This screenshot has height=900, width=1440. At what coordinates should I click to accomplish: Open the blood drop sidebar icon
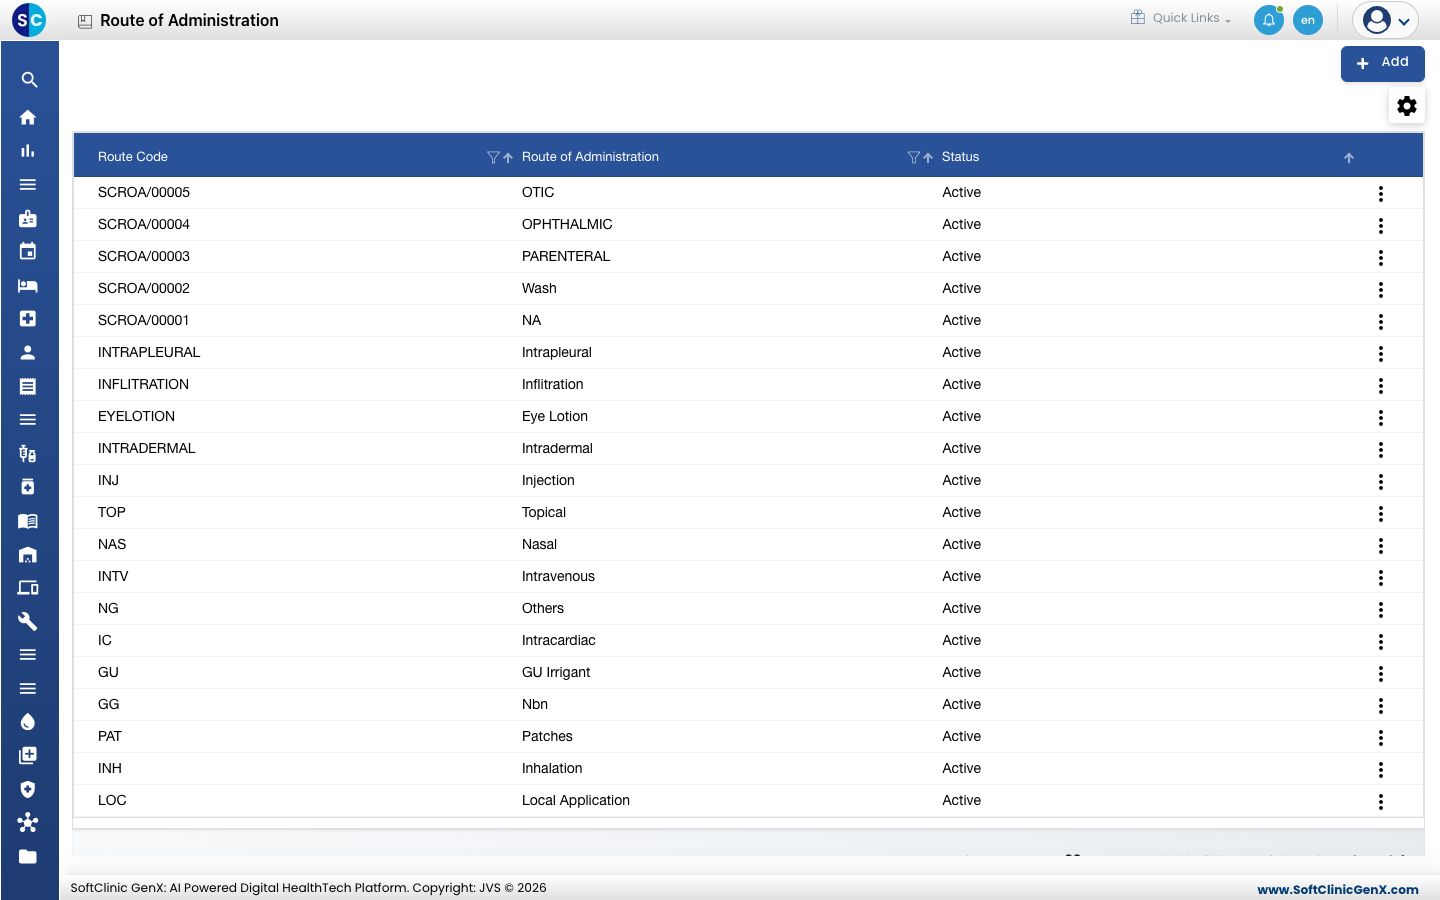28,722
